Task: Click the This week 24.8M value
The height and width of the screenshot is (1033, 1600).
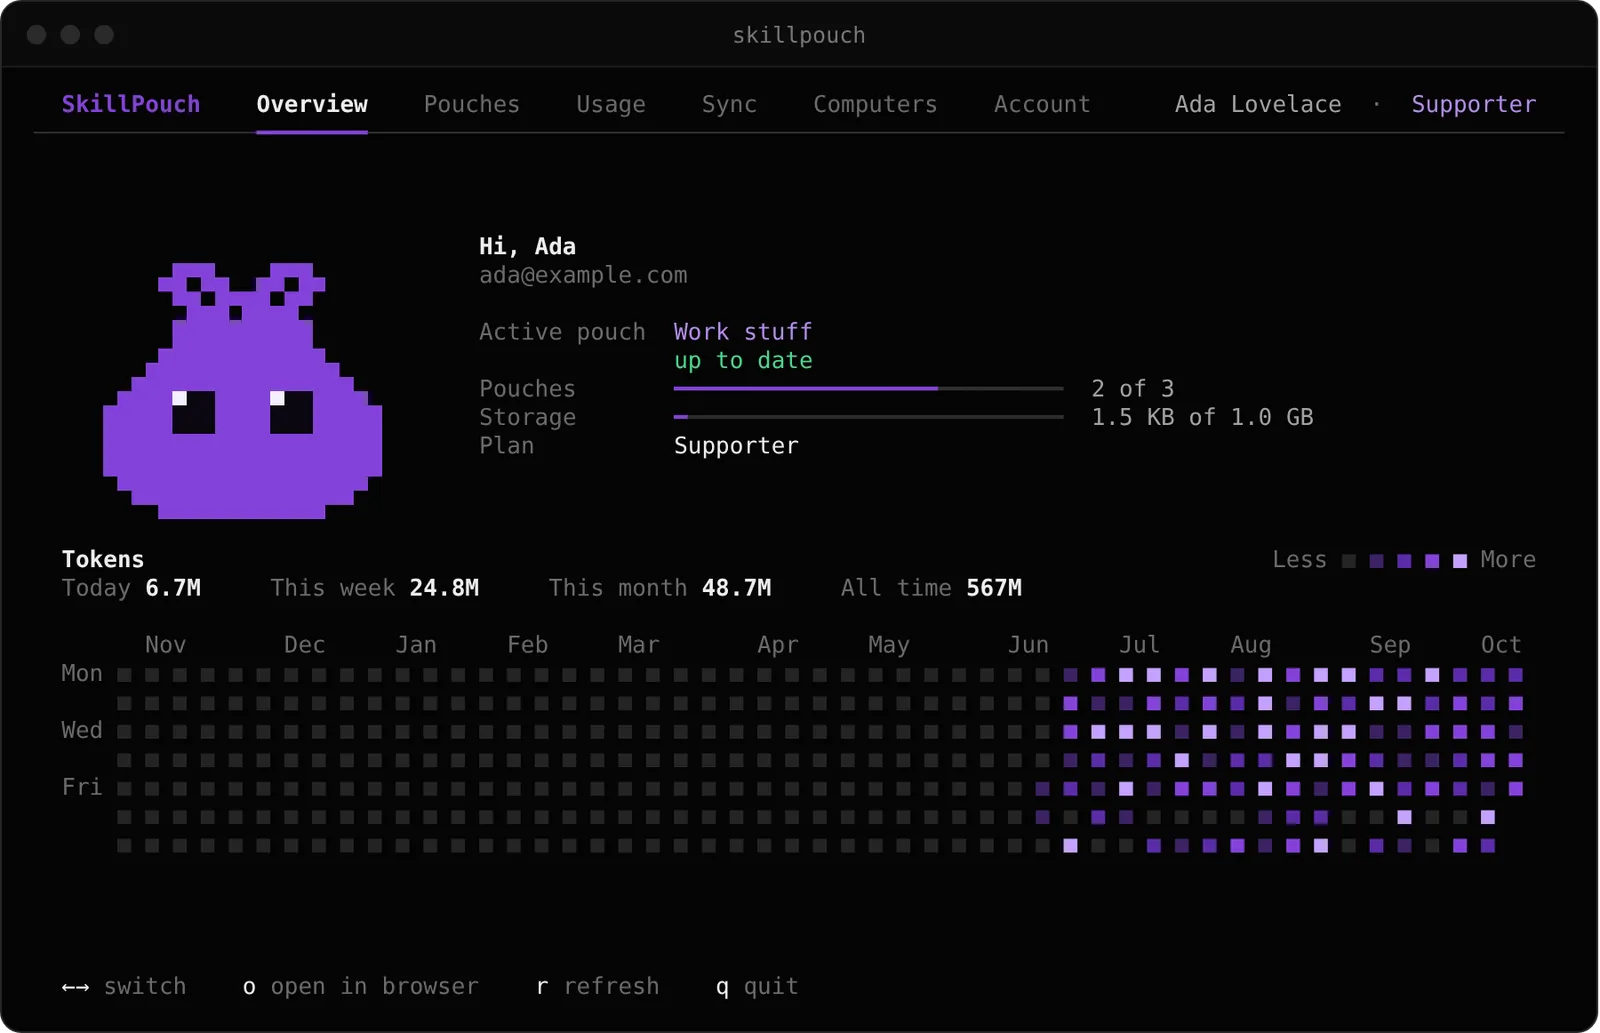Action: [374, 588]
